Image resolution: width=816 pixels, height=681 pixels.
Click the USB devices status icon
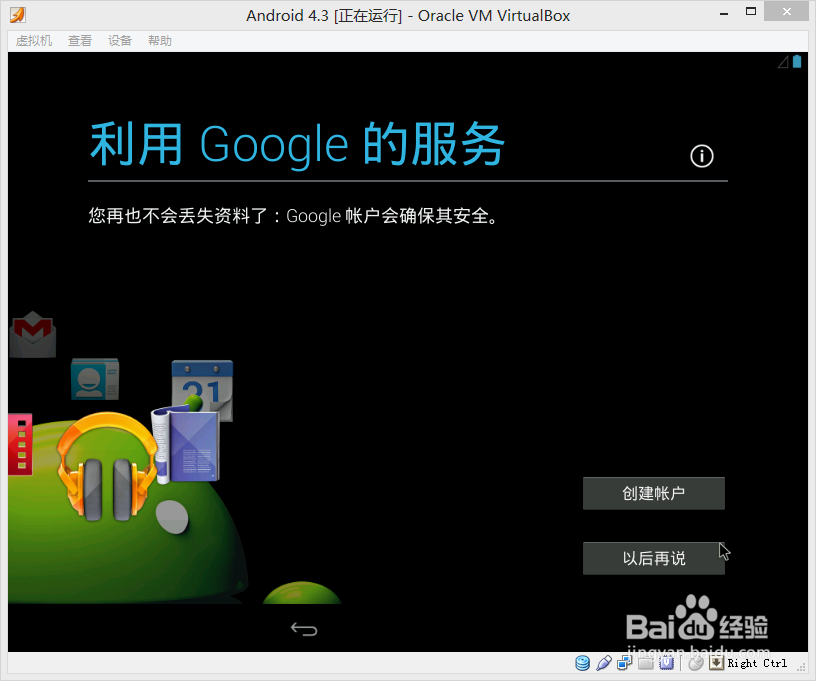(604, 663)
